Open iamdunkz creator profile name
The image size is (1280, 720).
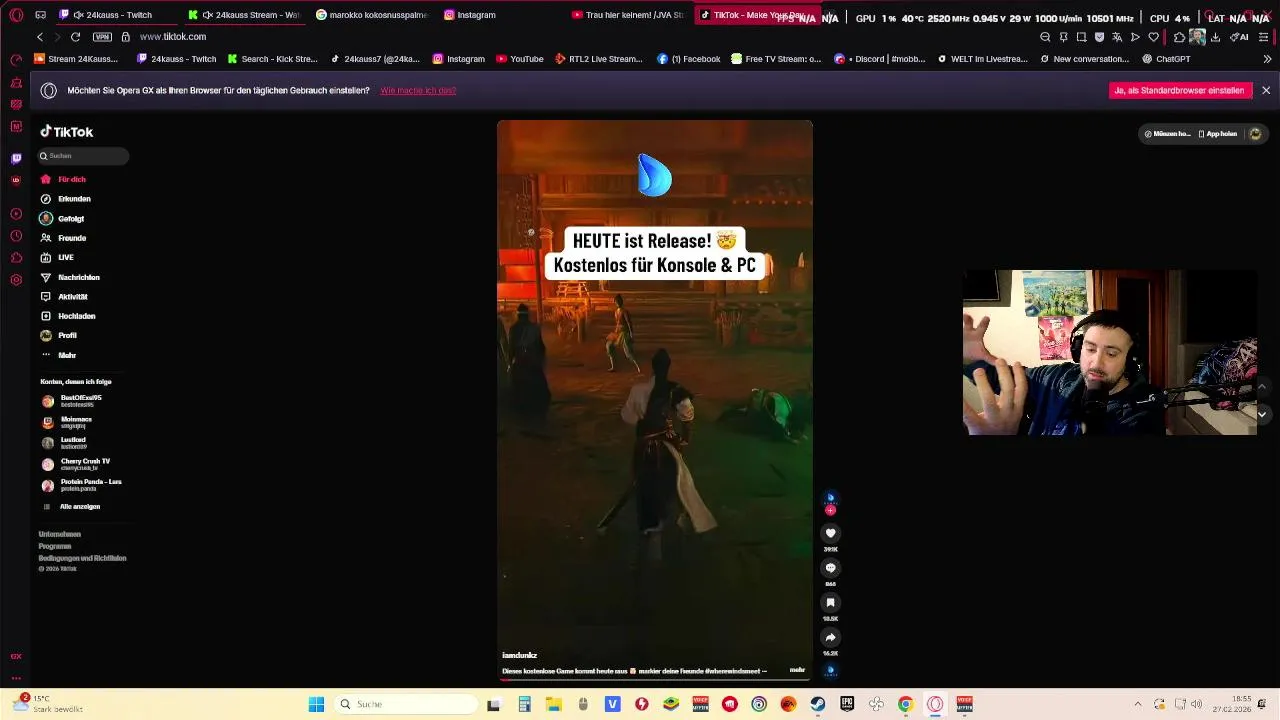(x=519, y=655)
